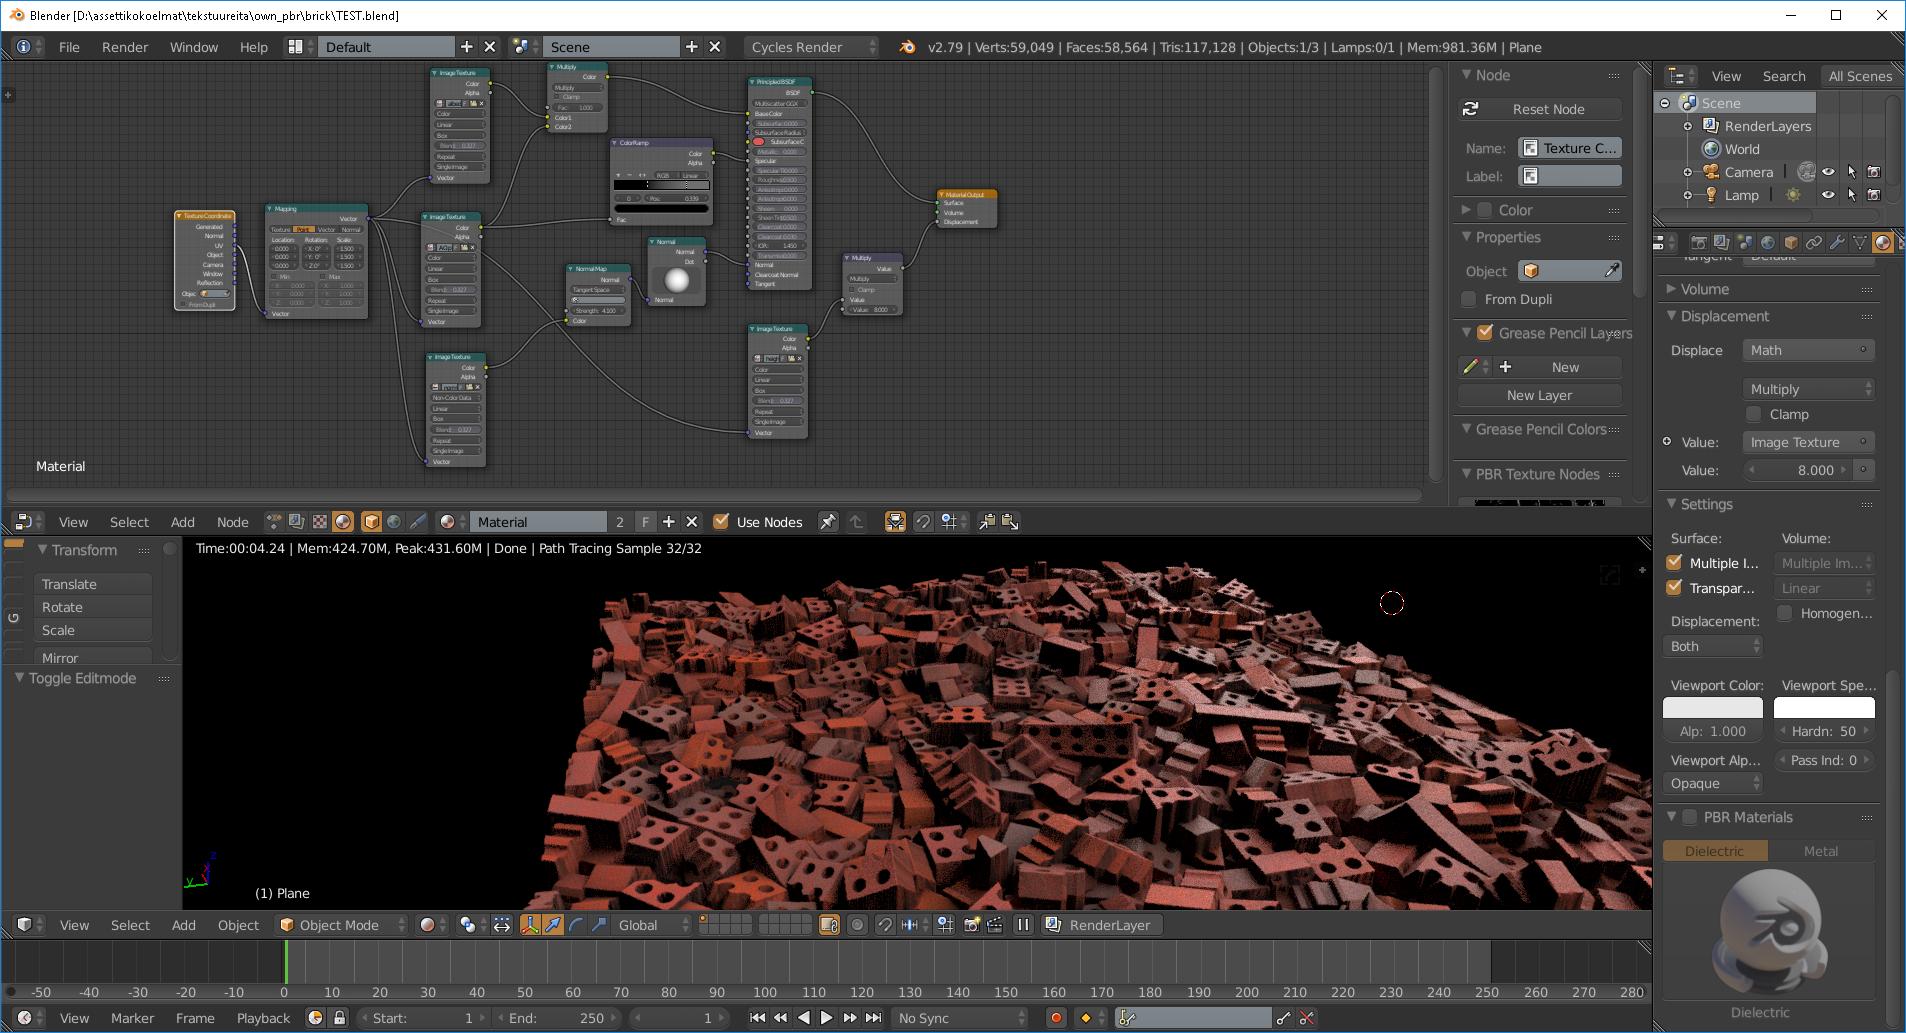Open the Data properties tab triangle icon
Viewport: 1906px width, 1033px height.
tap(1860, 243)
